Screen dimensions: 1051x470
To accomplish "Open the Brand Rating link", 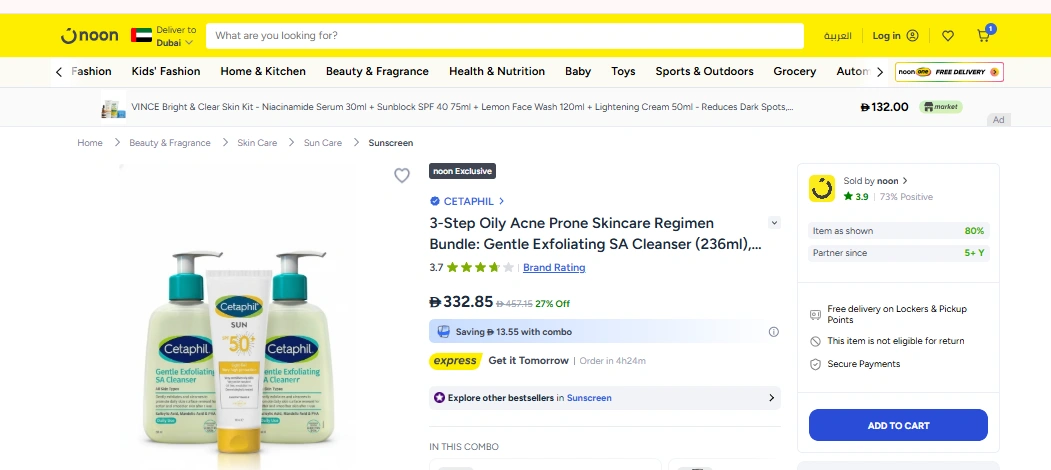I will click(554, 268).
